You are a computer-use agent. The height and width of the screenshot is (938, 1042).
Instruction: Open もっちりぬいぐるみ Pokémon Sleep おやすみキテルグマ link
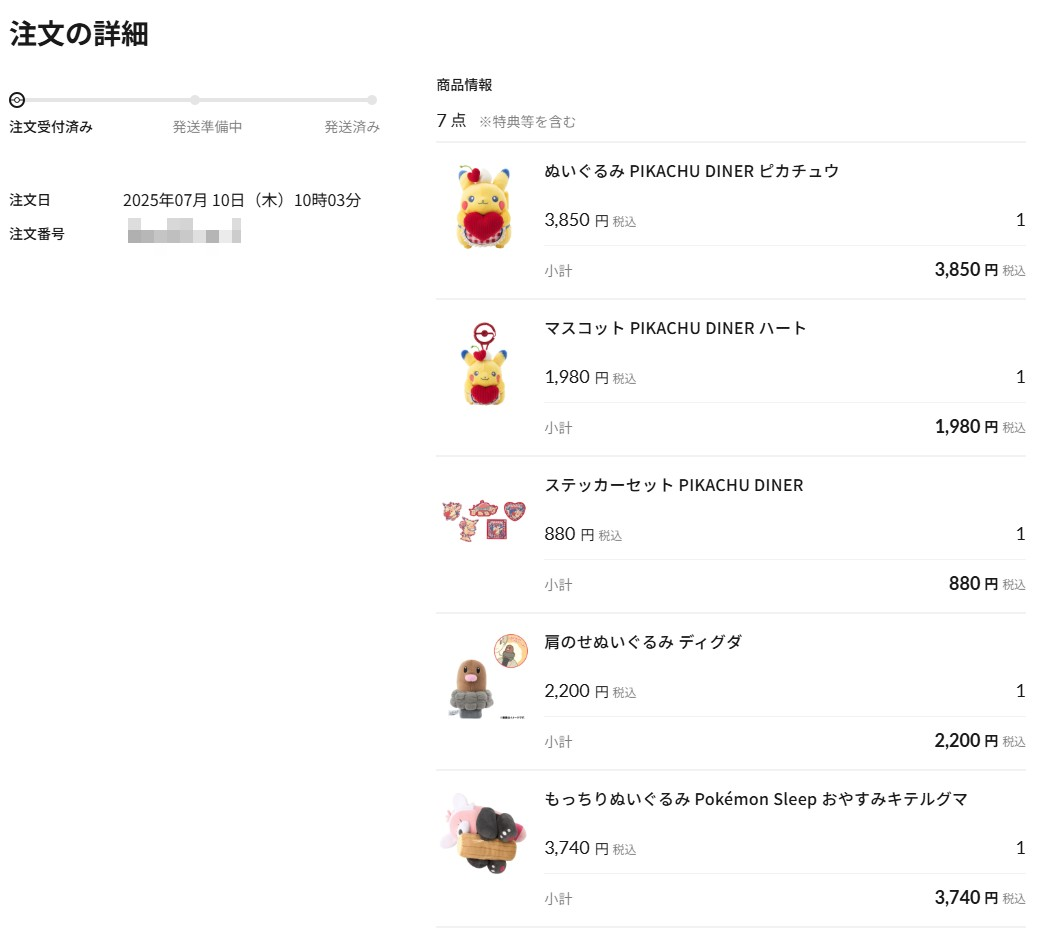pyautogui.click(x=756, y=798)
